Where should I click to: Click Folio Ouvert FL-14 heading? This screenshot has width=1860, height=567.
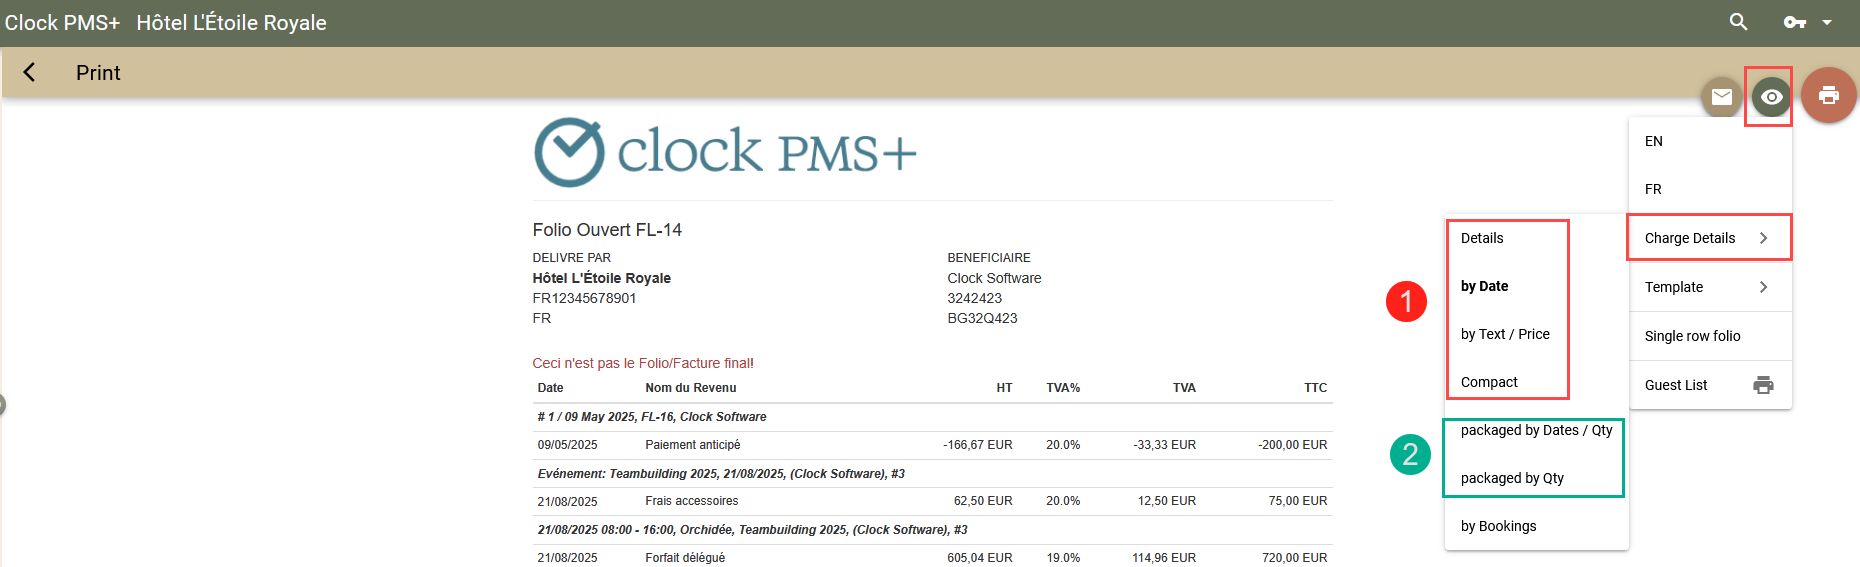(607, 230)
